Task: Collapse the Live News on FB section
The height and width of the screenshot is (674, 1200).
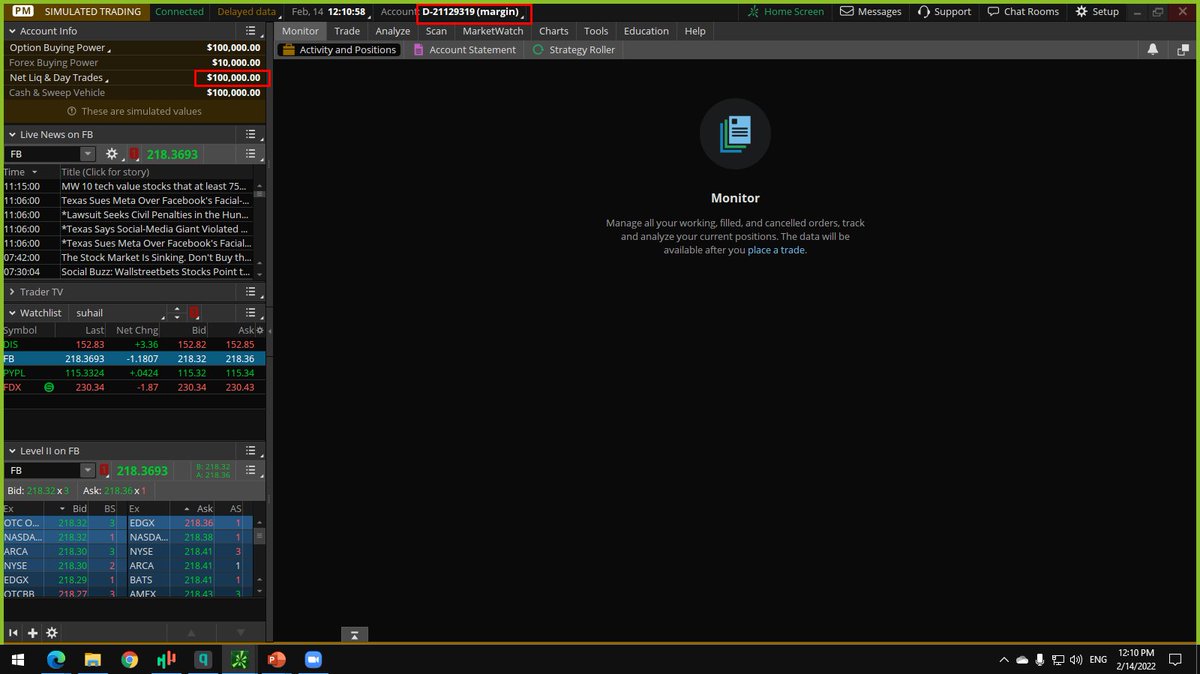Action: [x=11, y=134]
